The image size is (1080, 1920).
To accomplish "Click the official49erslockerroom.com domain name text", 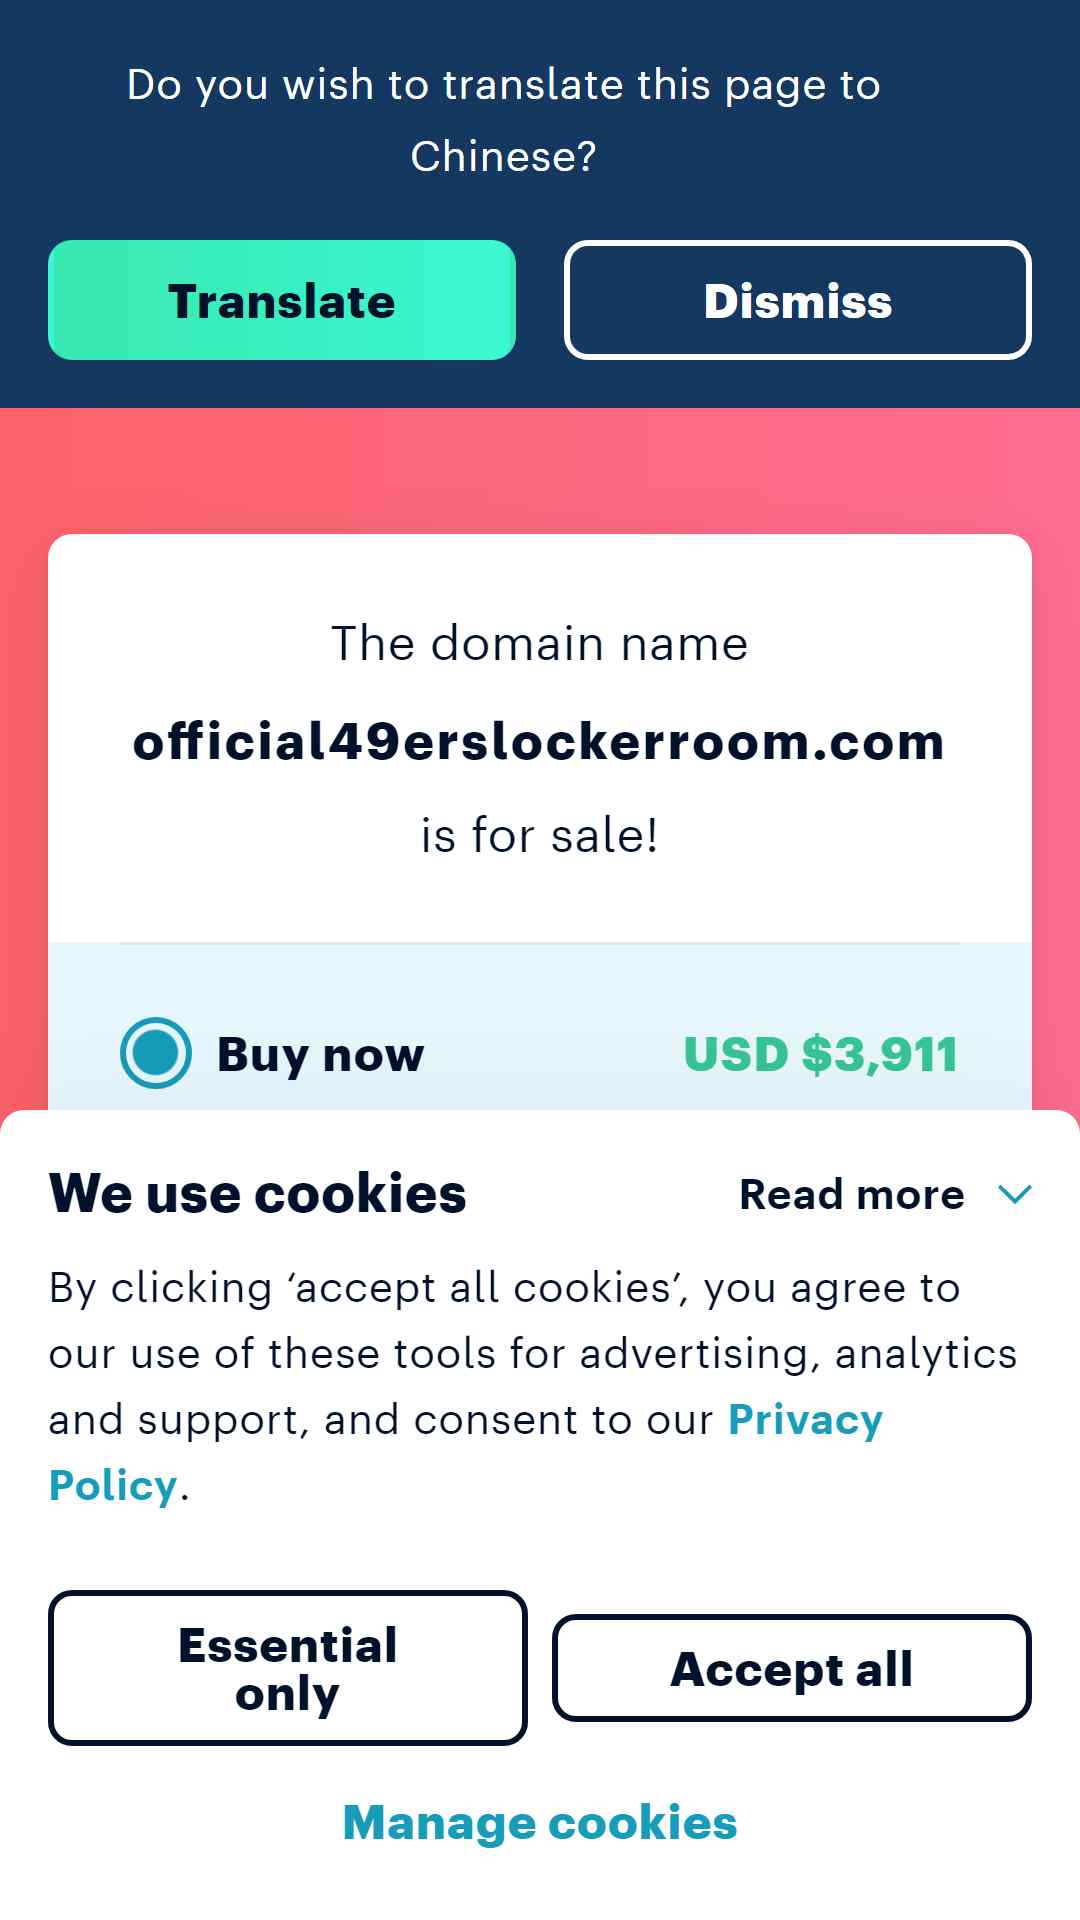I will click(x=540, y=742).
